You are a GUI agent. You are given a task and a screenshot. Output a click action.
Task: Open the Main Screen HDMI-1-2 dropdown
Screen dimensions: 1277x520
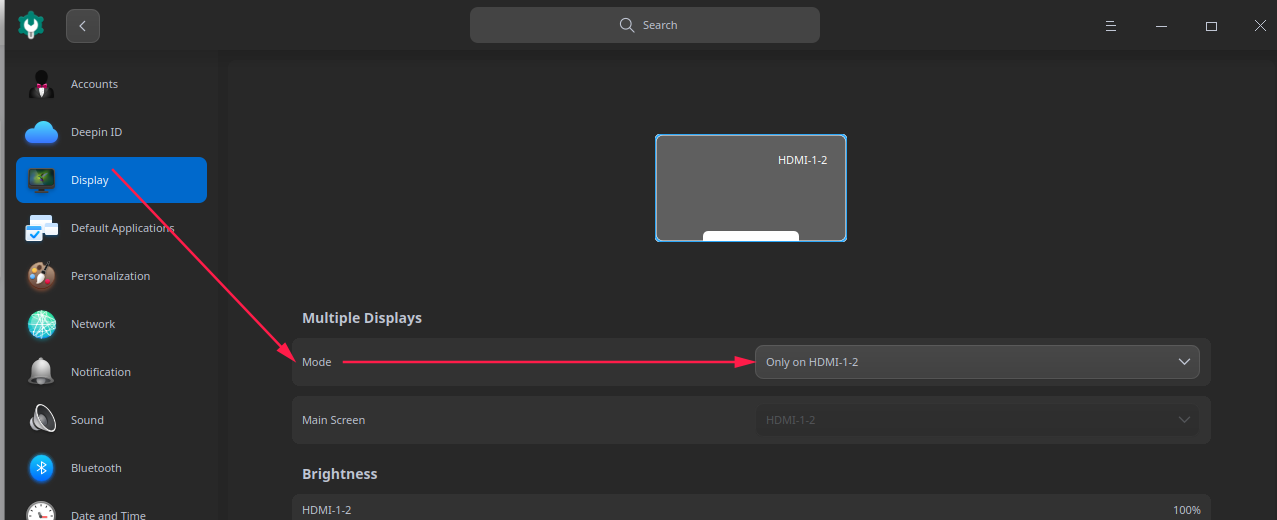click(977, 420)
